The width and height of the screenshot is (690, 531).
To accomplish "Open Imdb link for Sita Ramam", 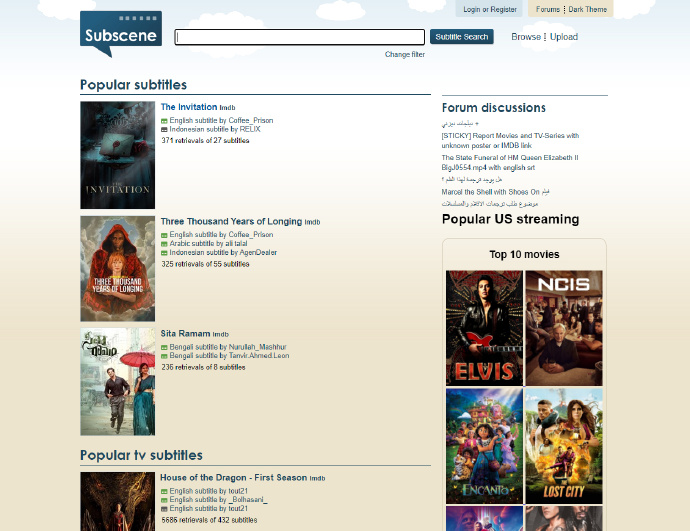I will coord(221,334).
